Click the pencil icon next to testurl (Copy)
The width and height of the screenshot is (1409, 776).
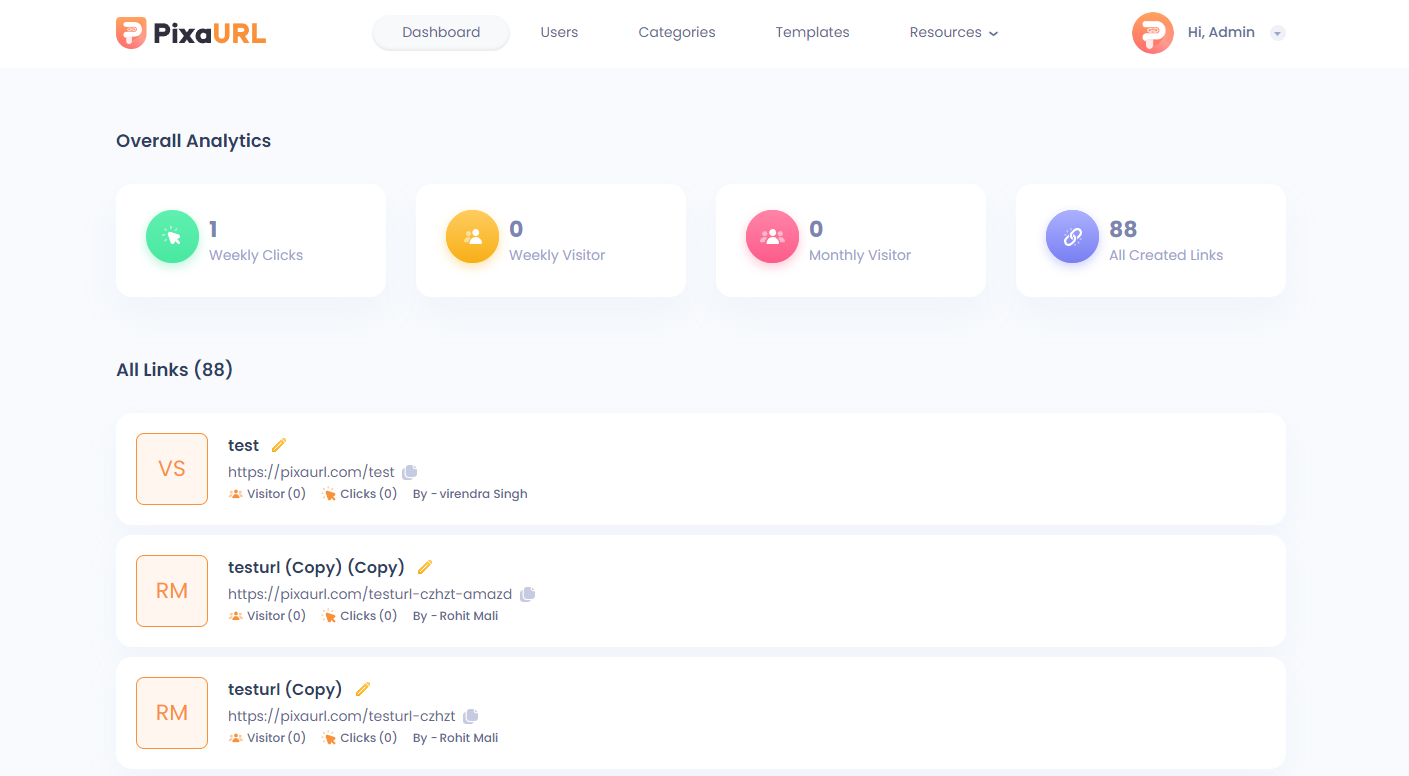[x=363, y=689]
